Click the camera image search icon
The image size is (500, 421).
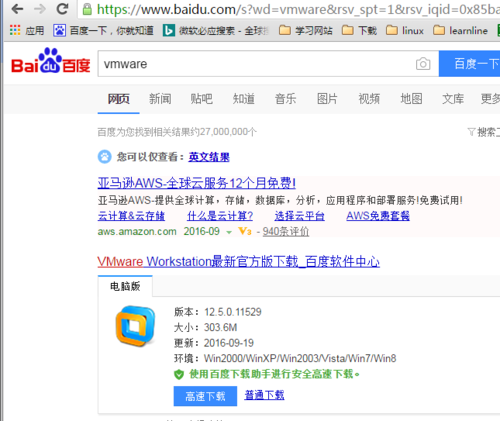(423, 64)
